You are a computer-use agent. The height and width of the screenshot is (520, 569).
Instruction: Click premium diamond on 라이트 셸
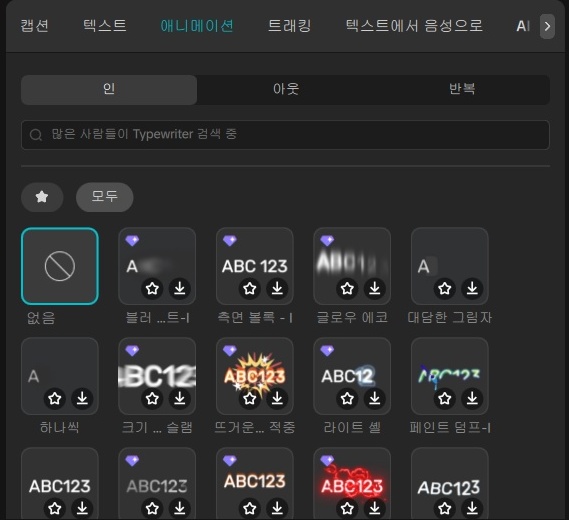point(327,351)
